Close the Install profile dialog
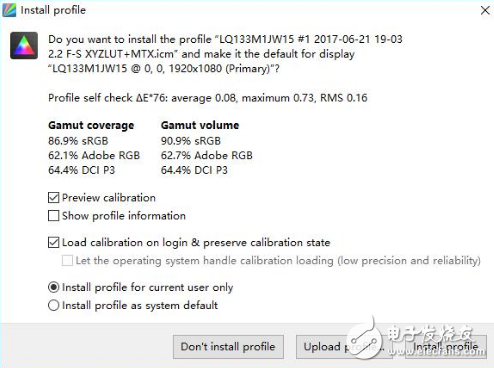The image size is (494, 368). pos(485,10)
